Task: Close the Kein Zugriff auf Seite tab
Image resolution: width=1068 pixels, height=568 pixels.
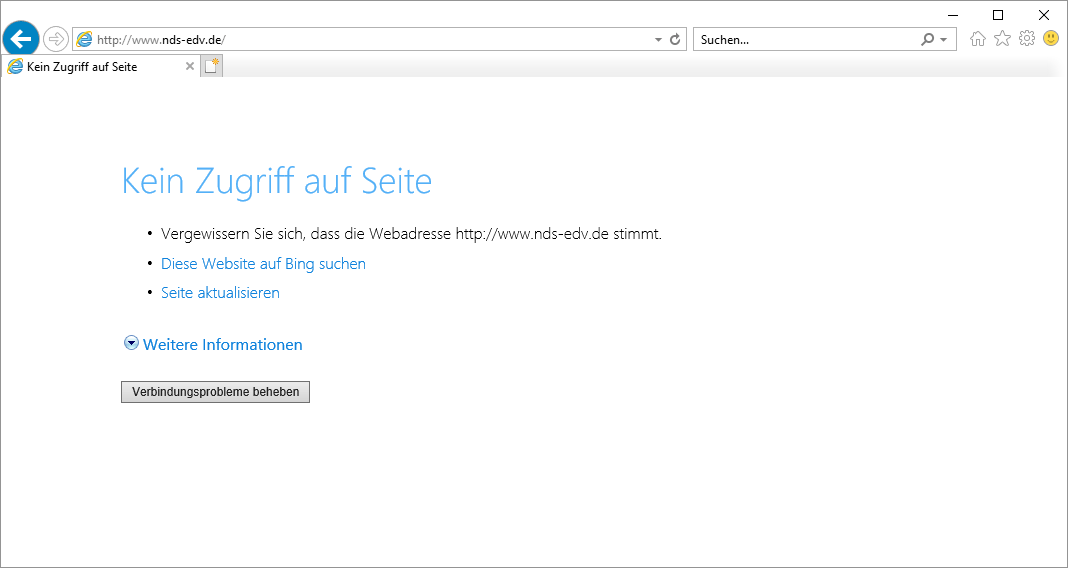Action: tap(190, 67)
